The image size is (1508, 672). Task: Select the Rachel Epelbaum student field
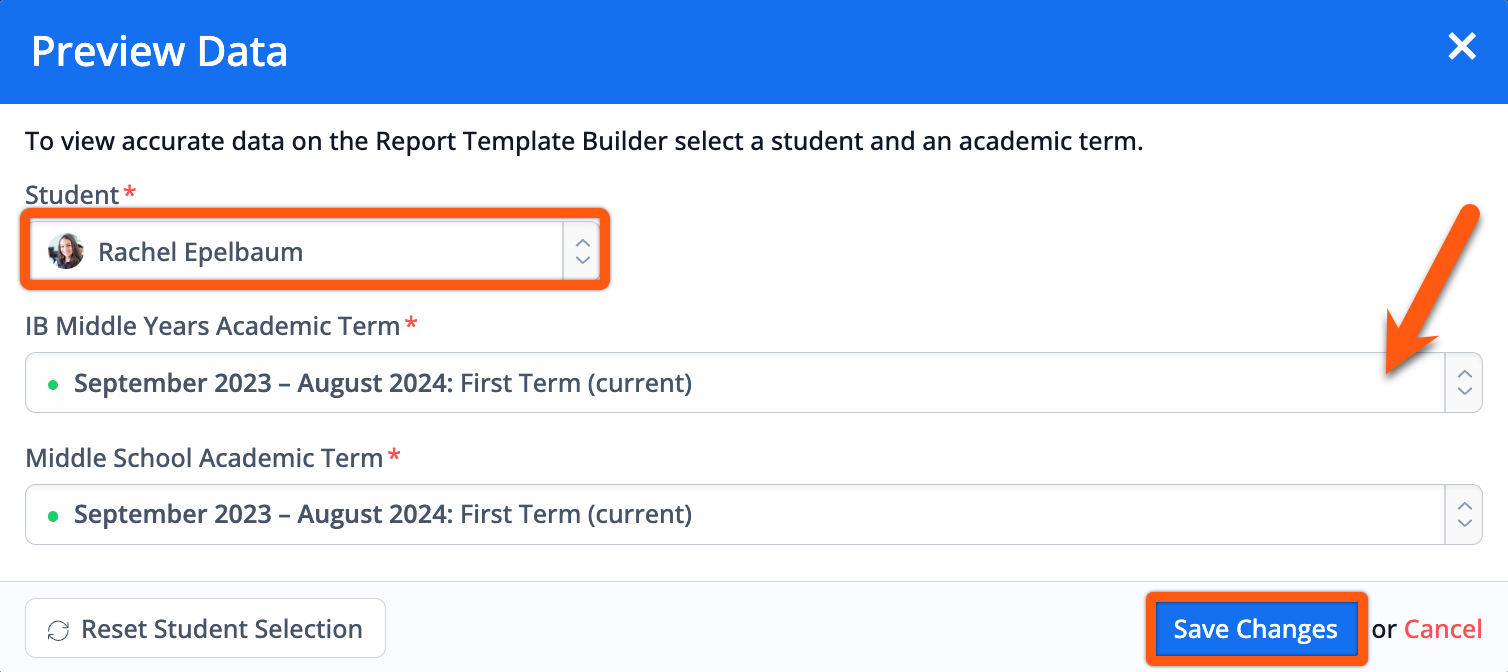(x=314, y=250)
